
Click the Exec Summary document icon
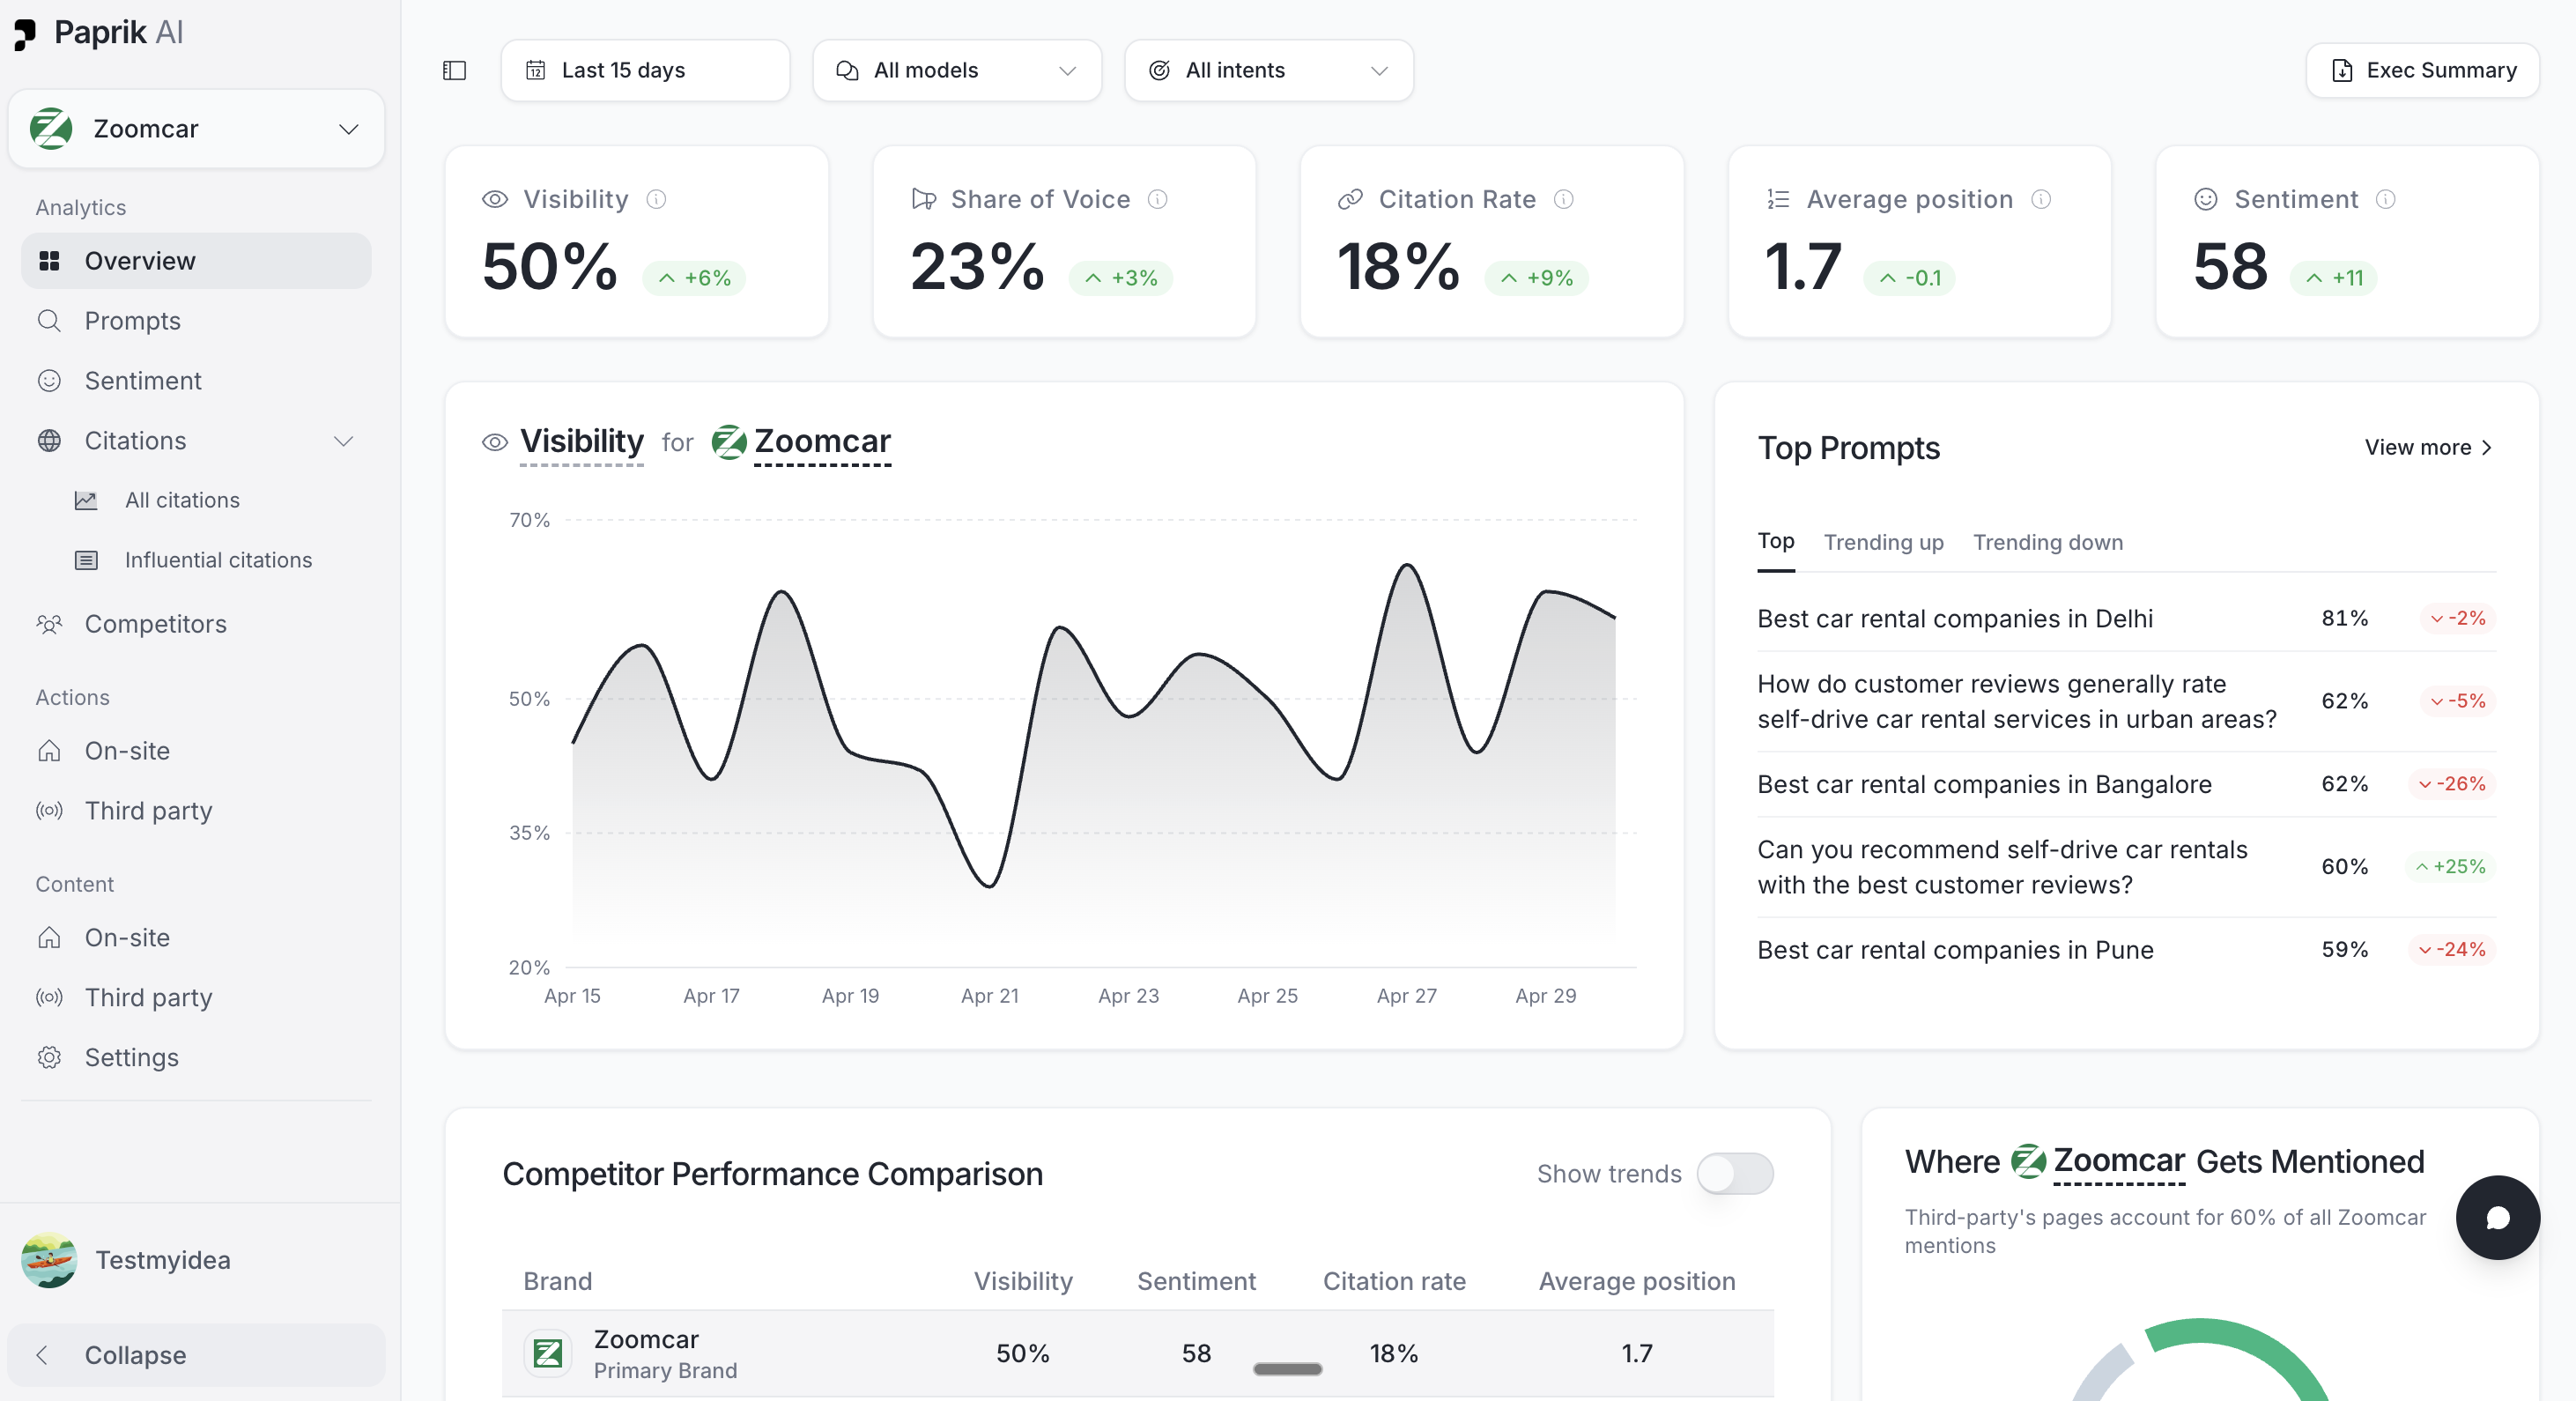pos(2342,70)
